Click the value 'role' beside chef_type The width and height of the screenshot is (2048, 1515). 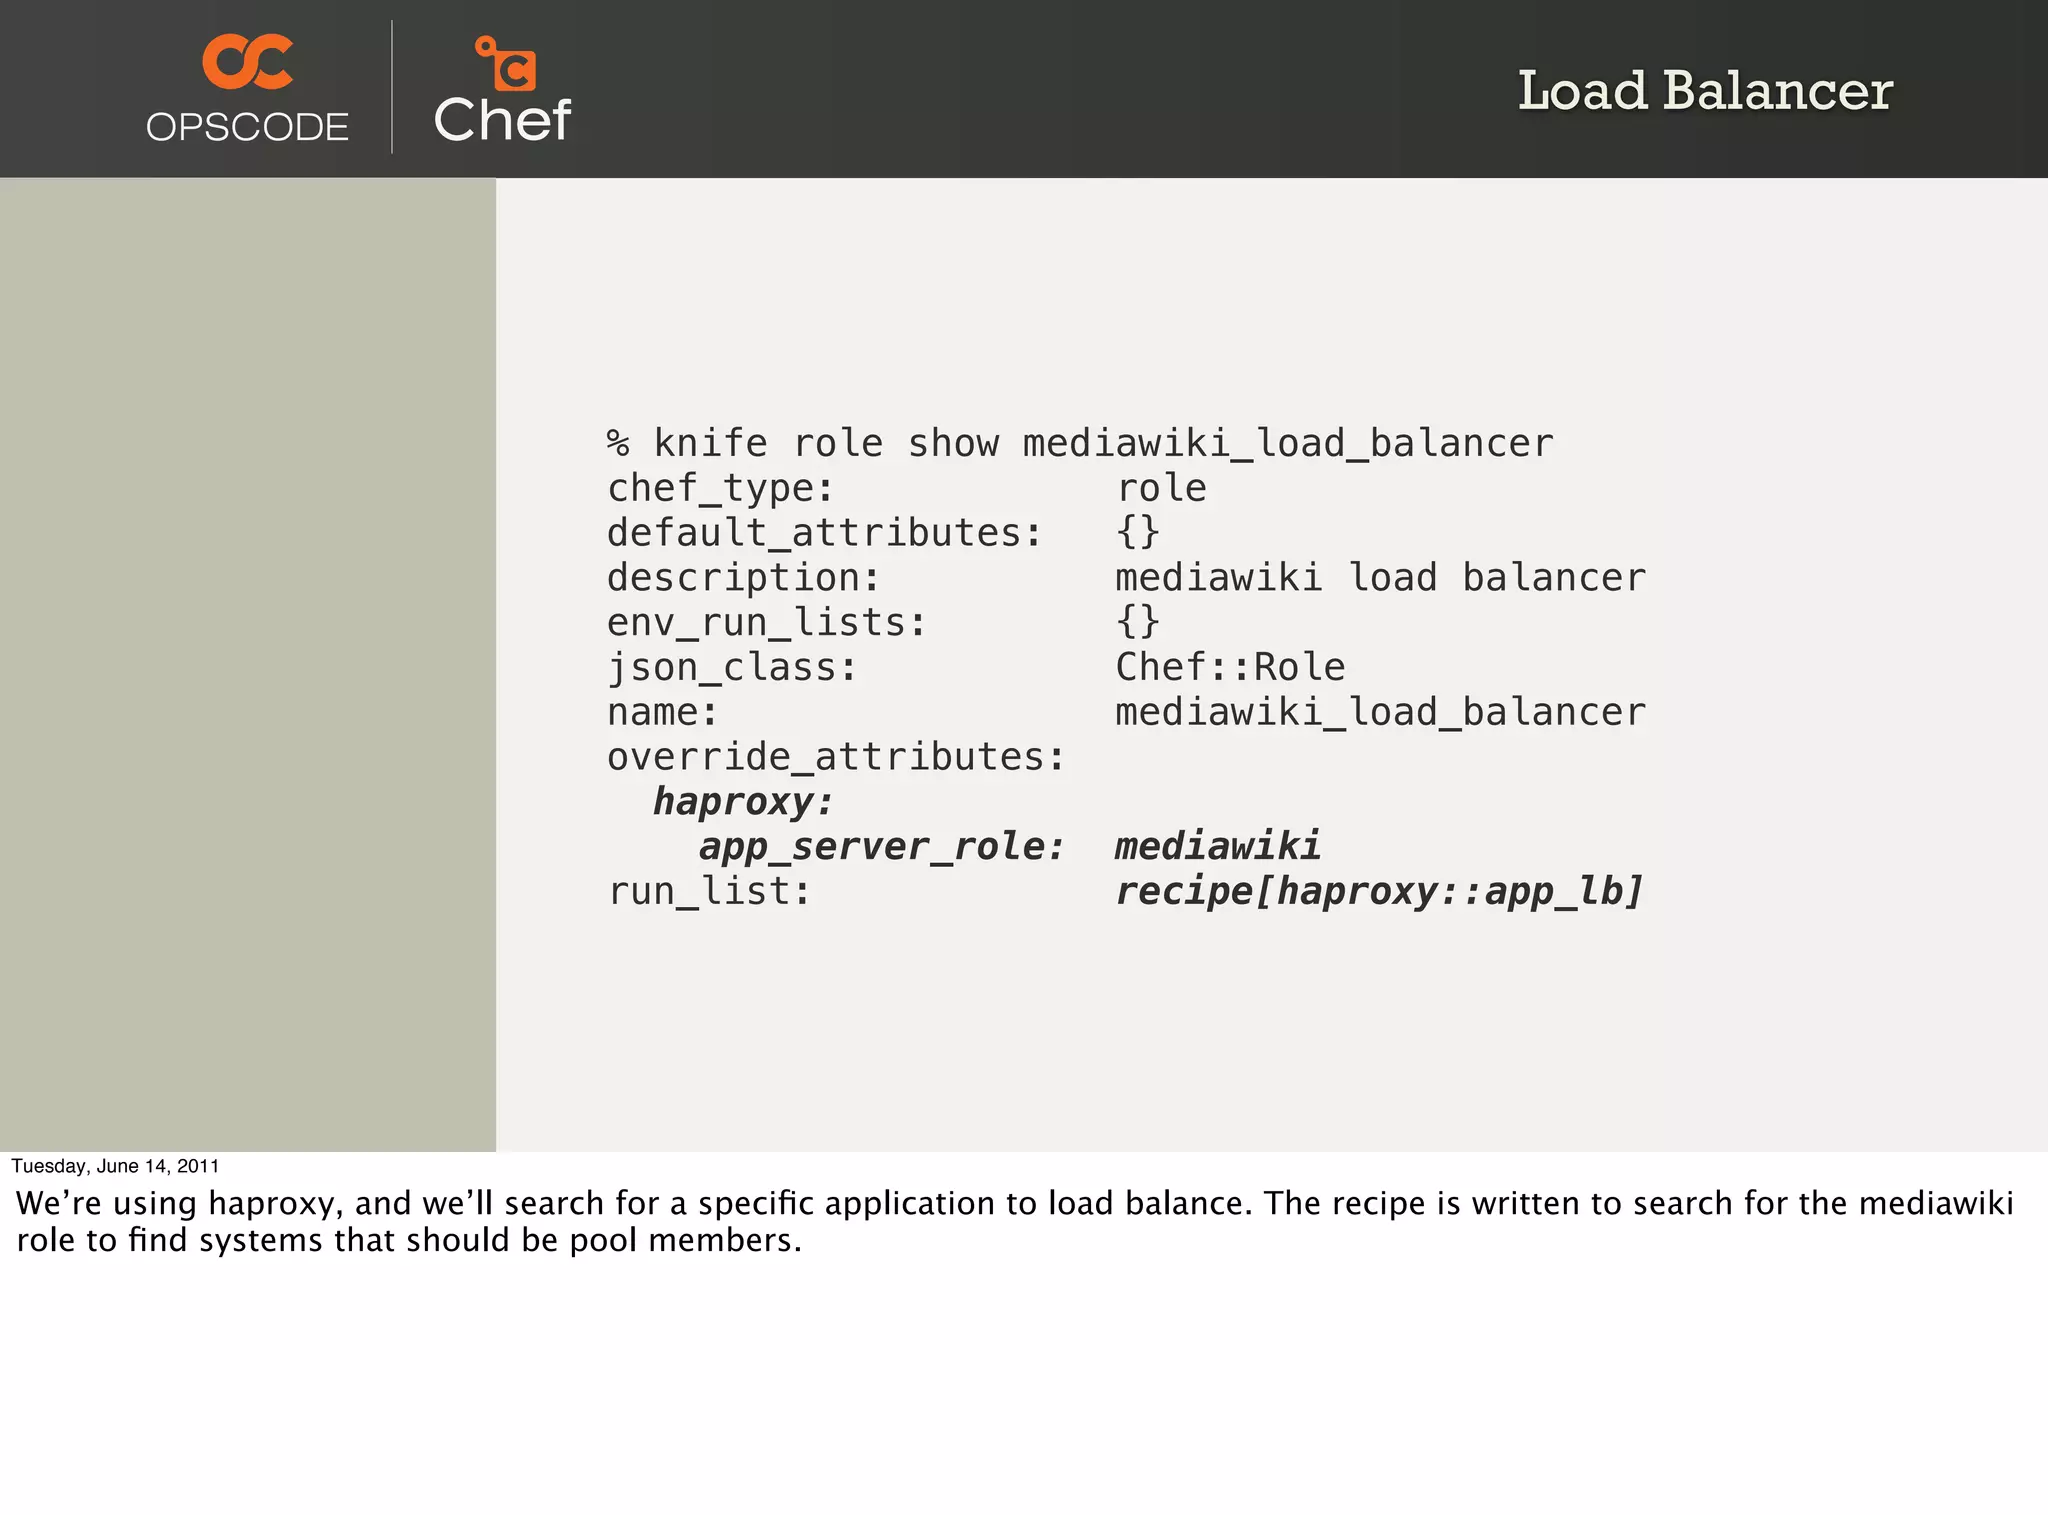(1161, 488)
